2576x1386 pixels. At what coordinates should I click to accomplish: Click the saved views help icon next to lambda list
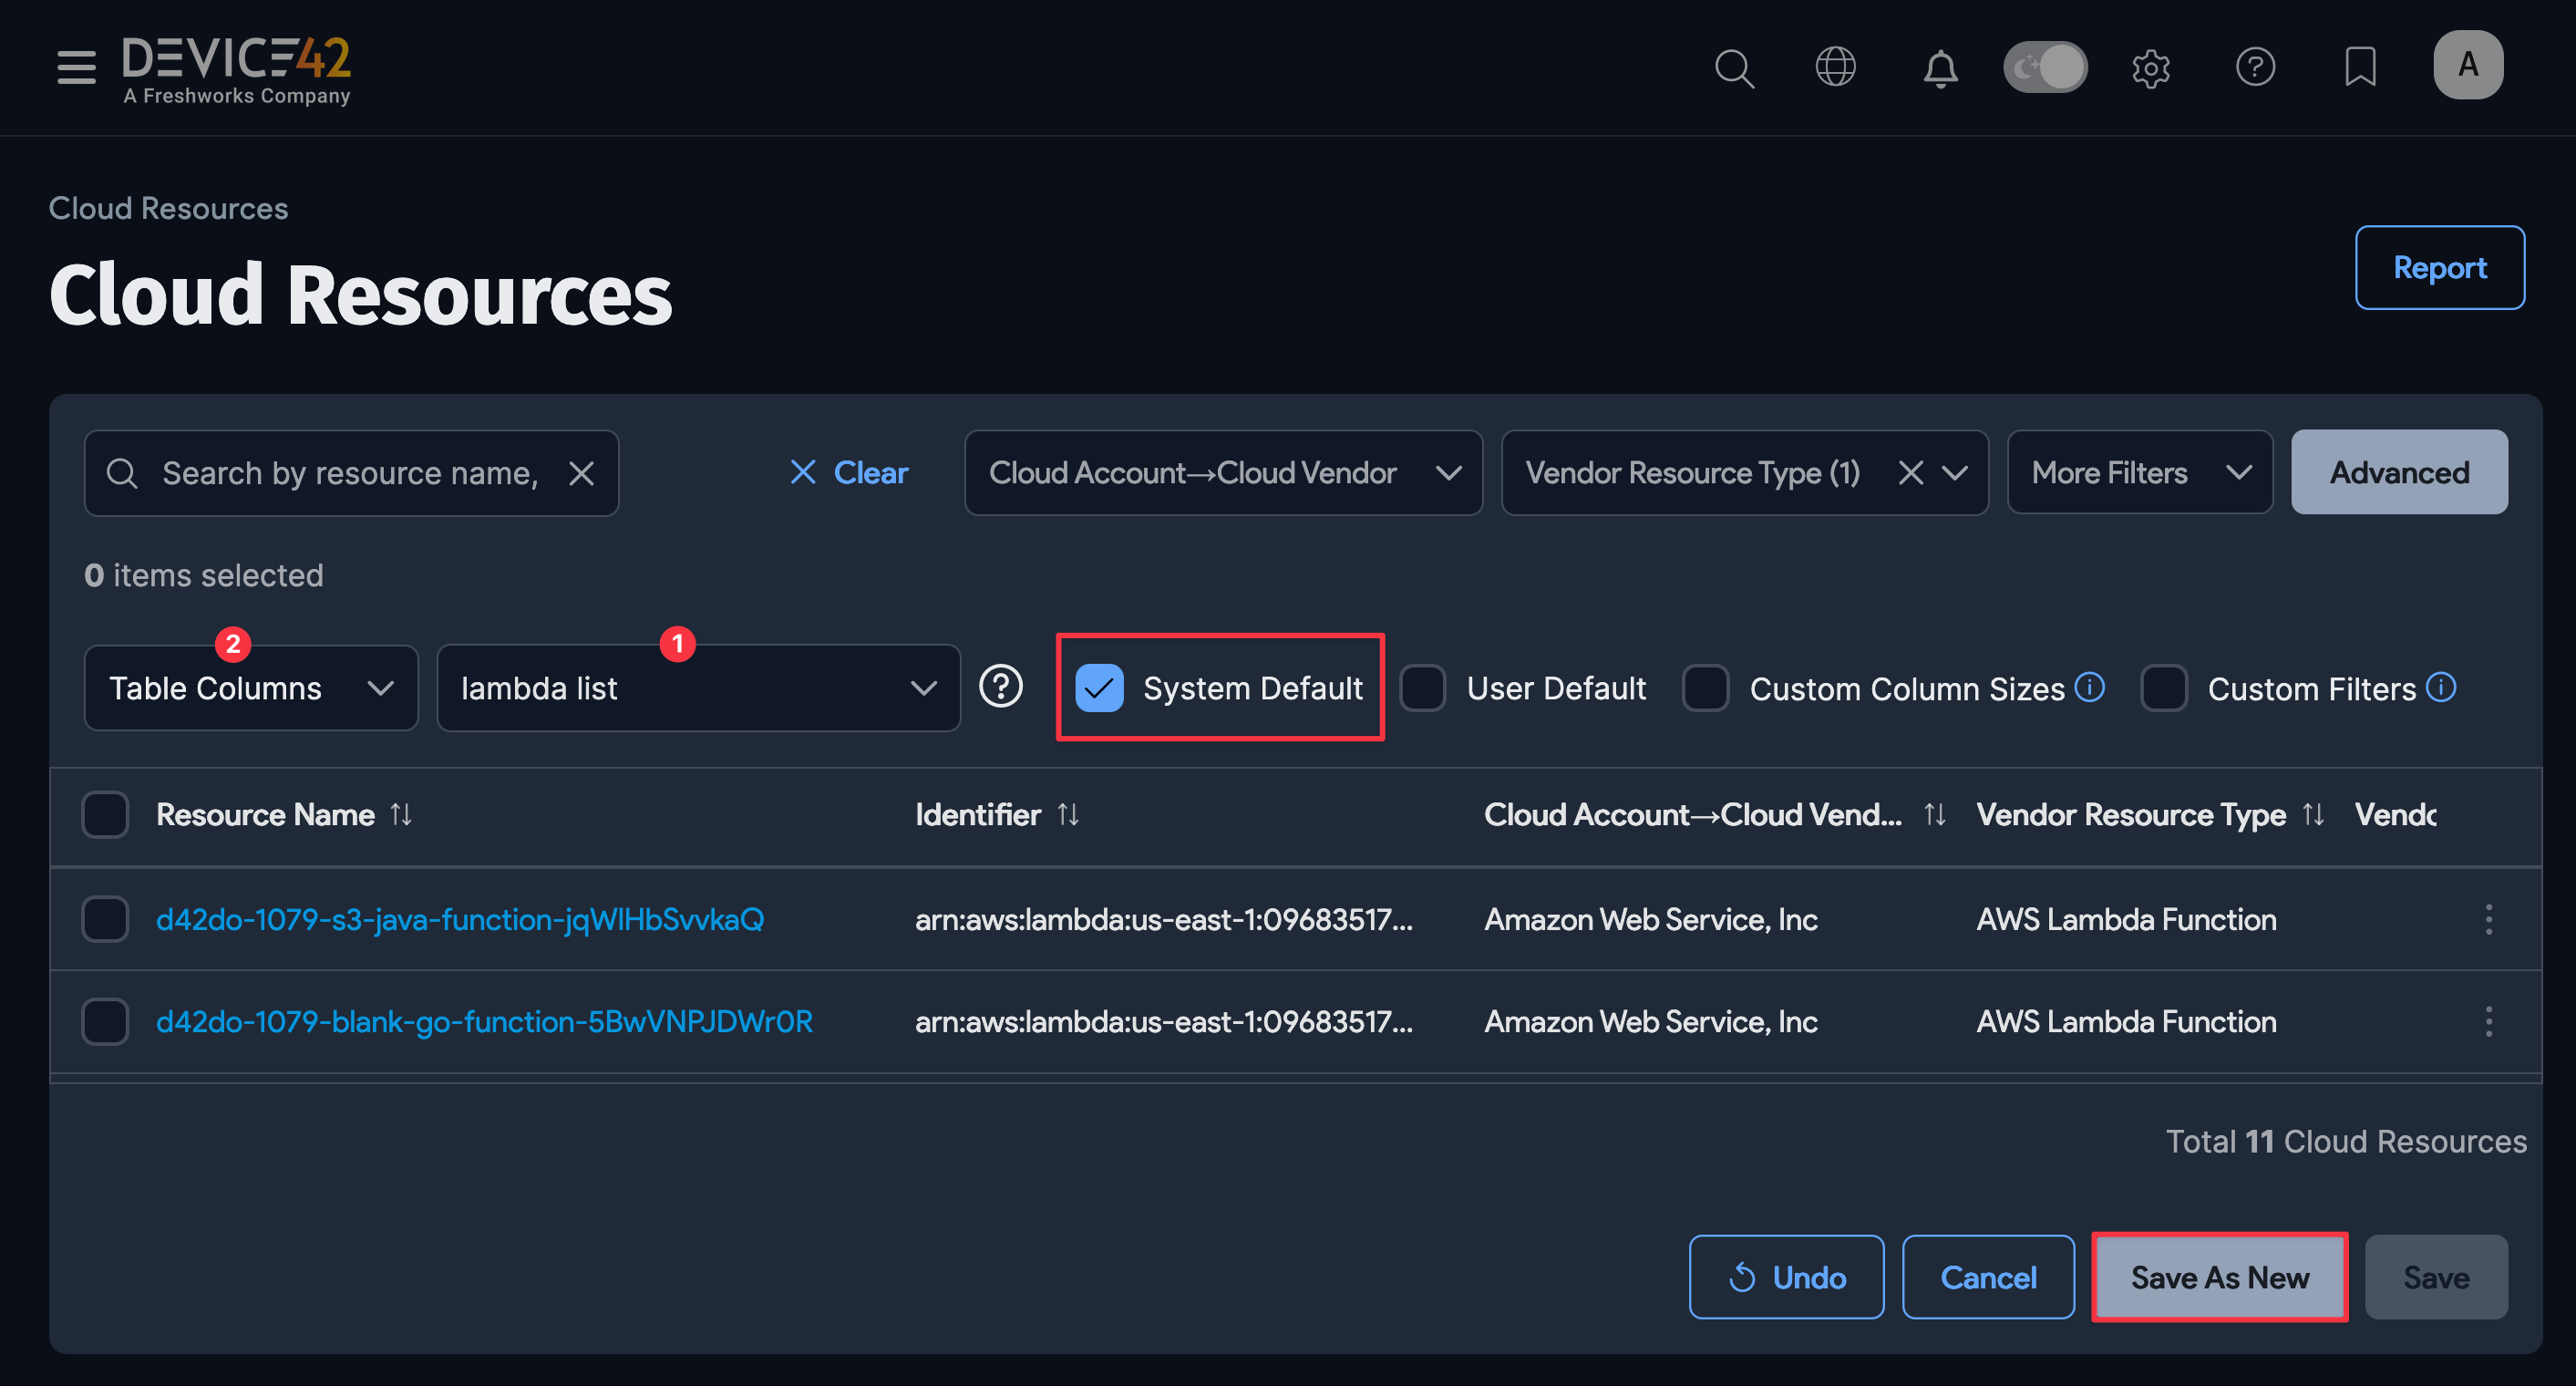(x=1001, y=687)
